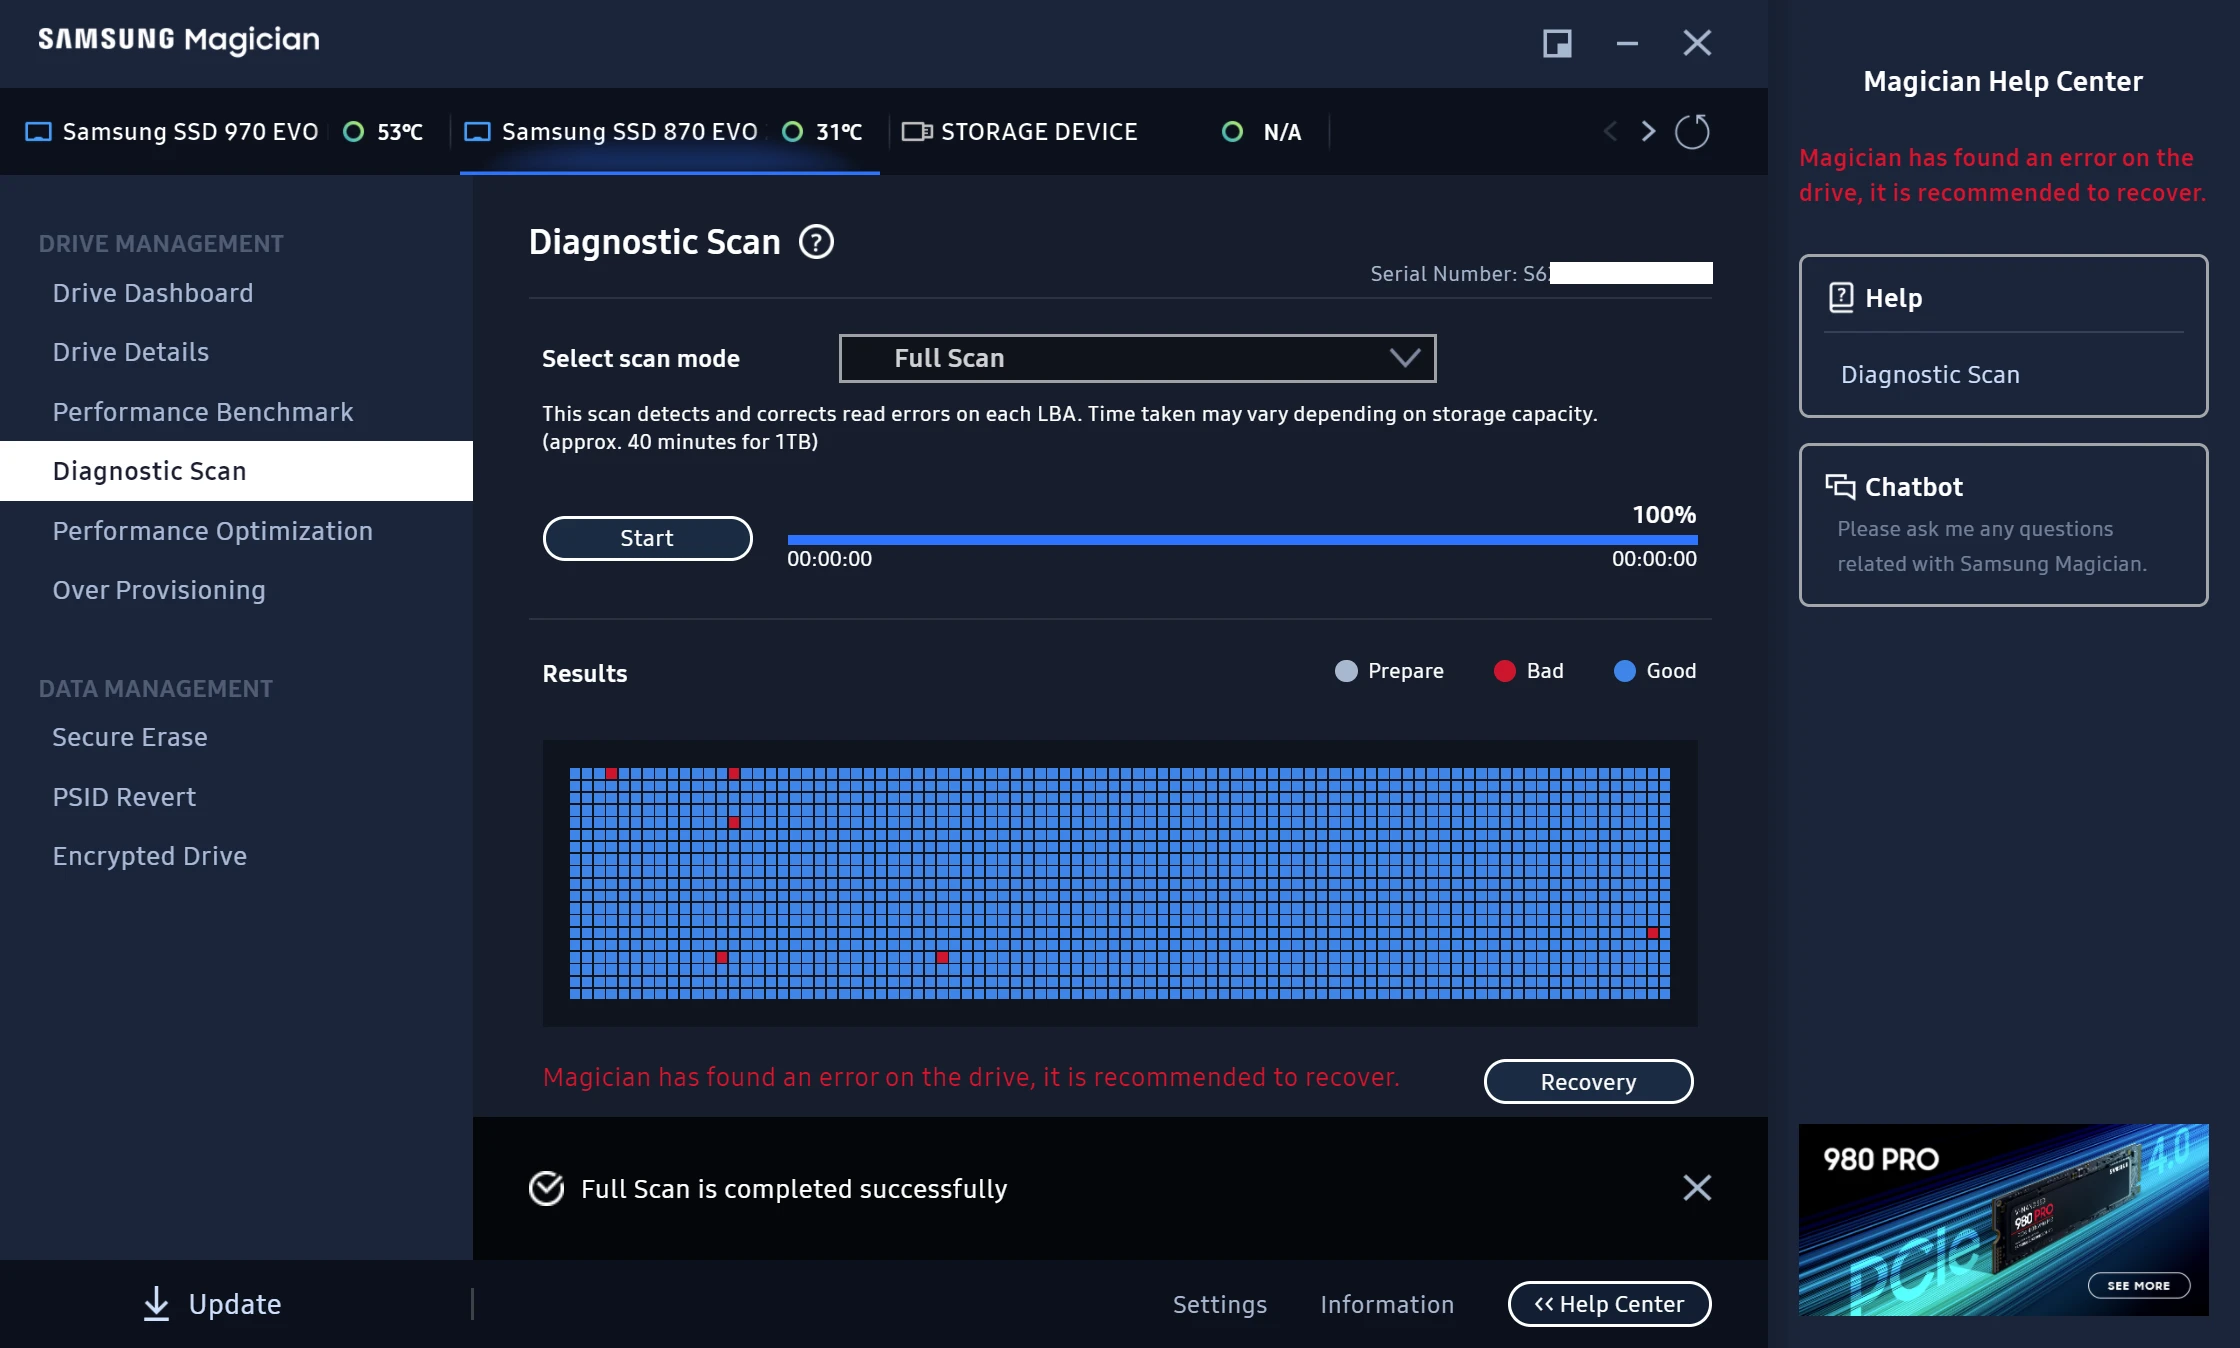Click the Help document icon

click(1841, 297)
